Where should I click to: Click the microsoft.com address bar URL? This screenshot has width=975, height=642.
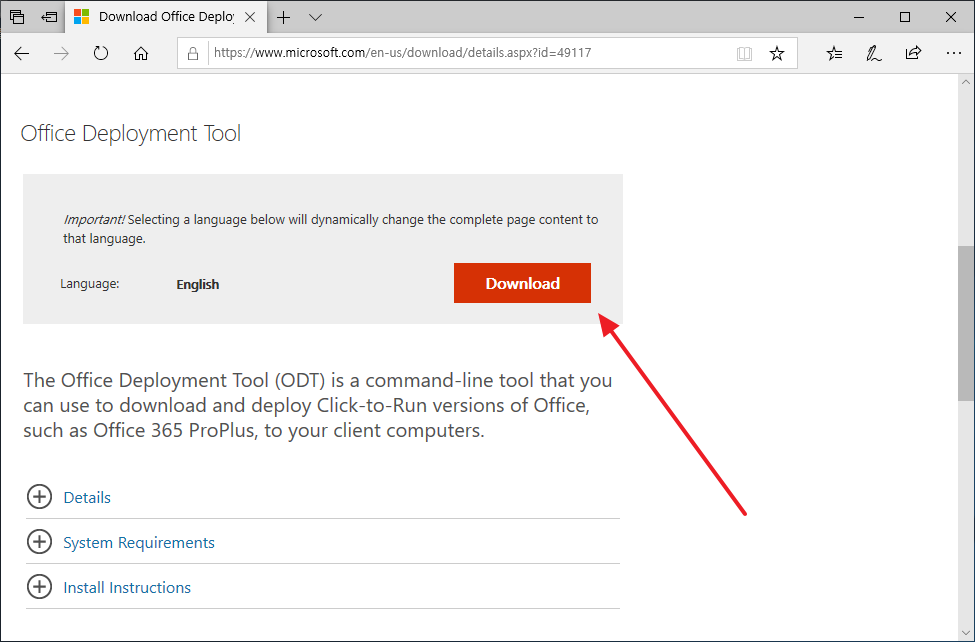click(402, 53)
